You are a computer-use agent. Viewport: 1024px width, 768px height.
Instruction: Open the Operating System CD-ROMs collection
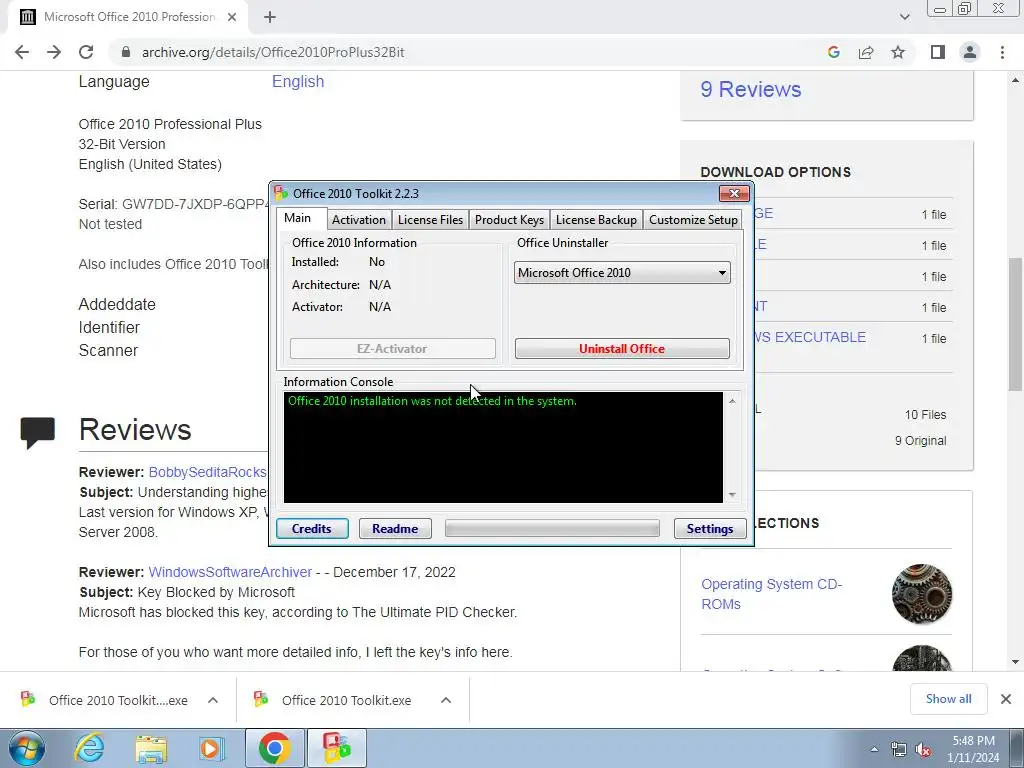point(771,594)
